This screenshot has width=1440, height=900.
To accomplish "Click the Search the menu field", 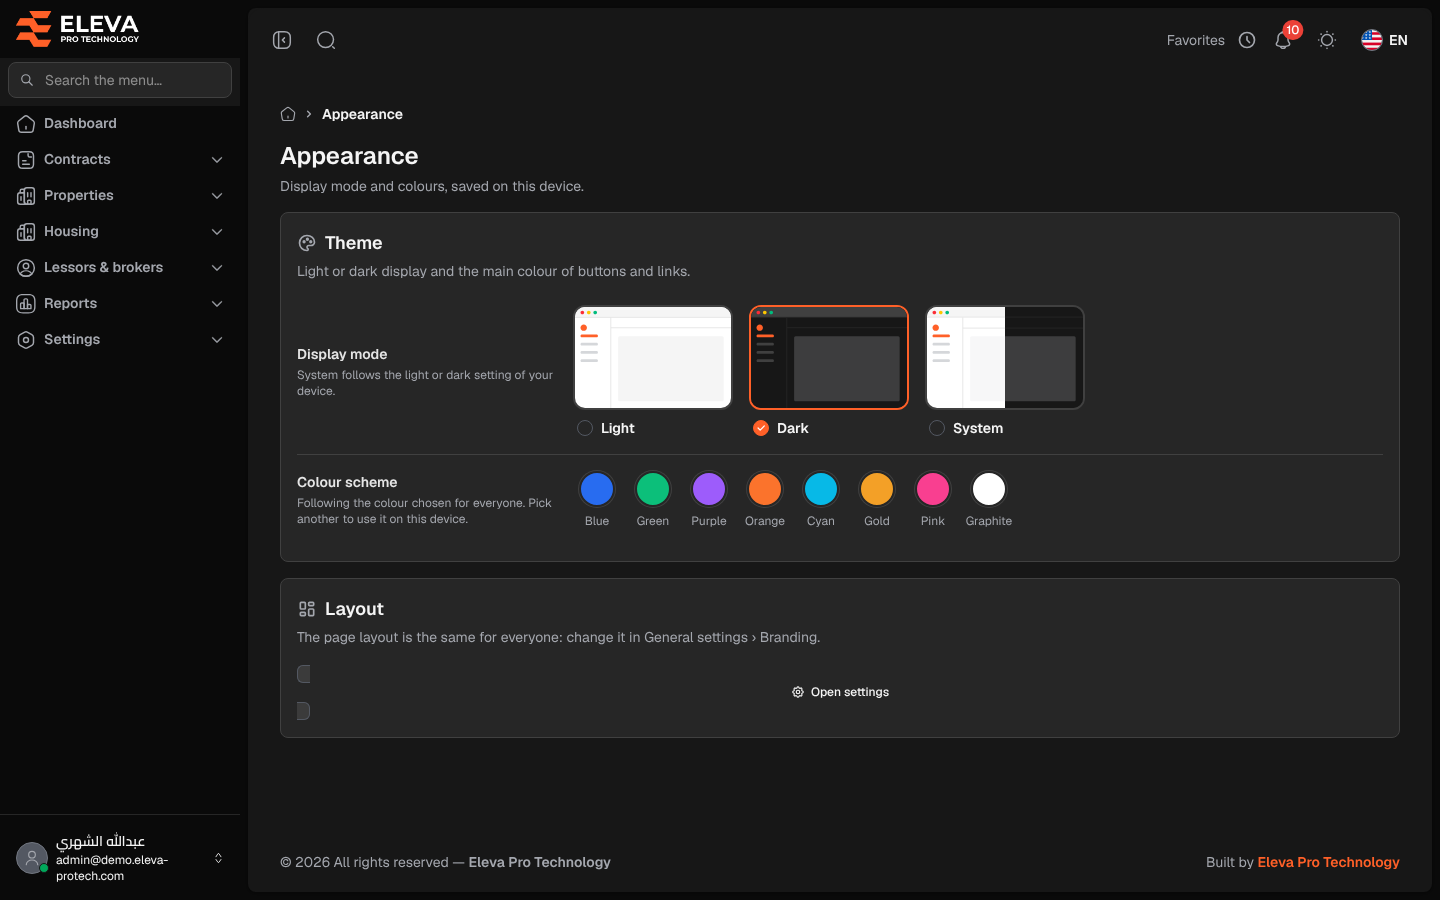I will coord(120,80).
